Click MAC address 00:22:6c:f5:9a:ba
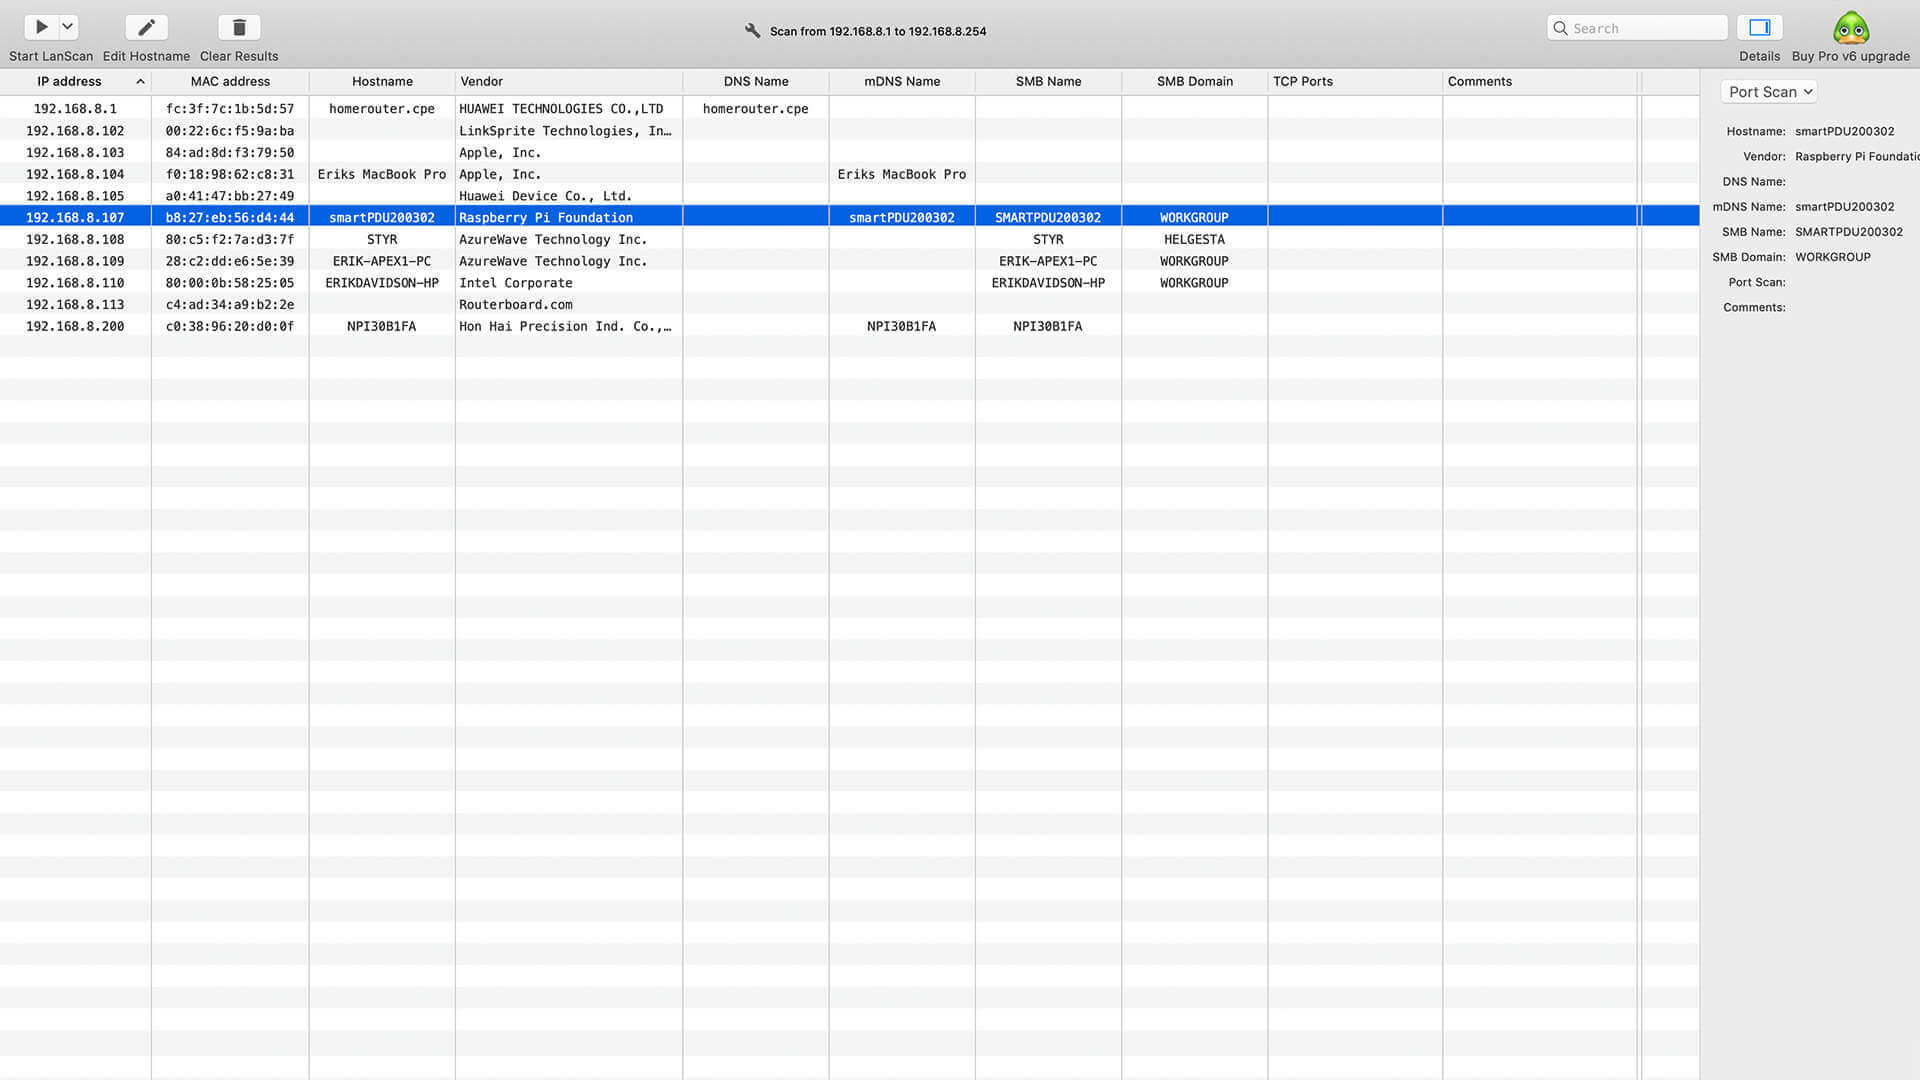The image size is (1920, 1080). click(230, 130)
